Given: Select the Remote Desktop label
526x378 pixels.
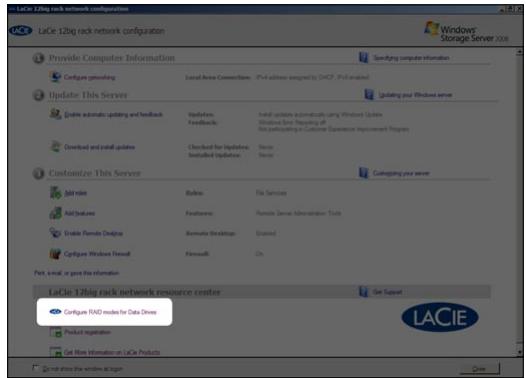Looking at the screenshot, I should click(x=210, y=233).
